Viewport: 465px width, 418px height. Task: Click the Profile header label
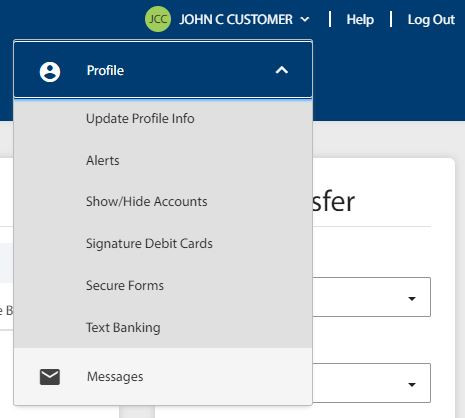coord(105,71)
